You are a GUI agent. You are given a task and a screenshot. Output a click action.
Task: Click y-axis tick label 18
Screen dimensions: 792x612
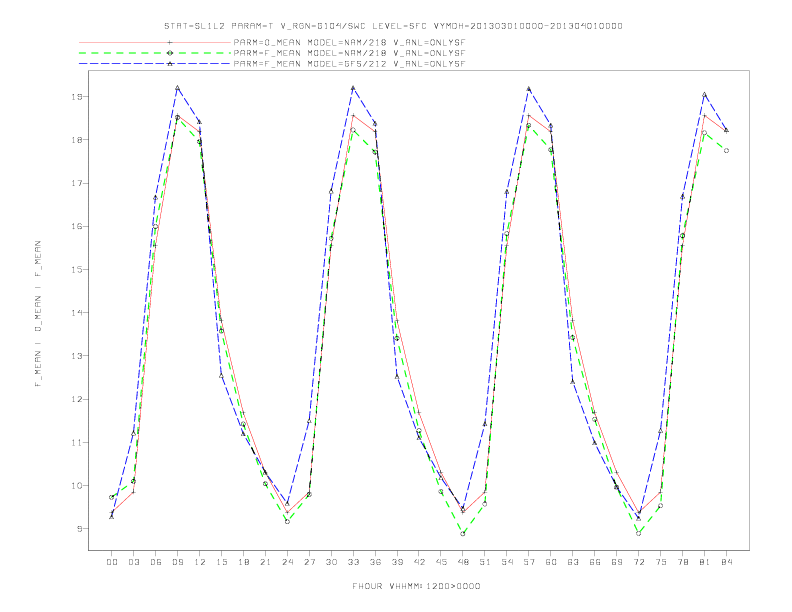coord(77,140)
